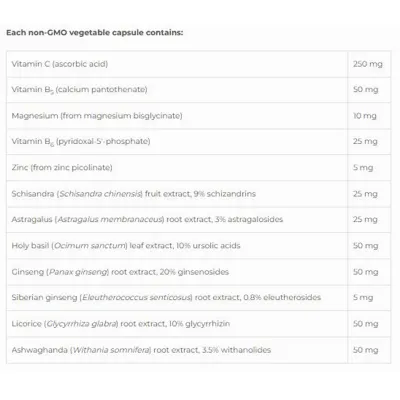Click the 250 mg value cell

(x=368, y=64)
